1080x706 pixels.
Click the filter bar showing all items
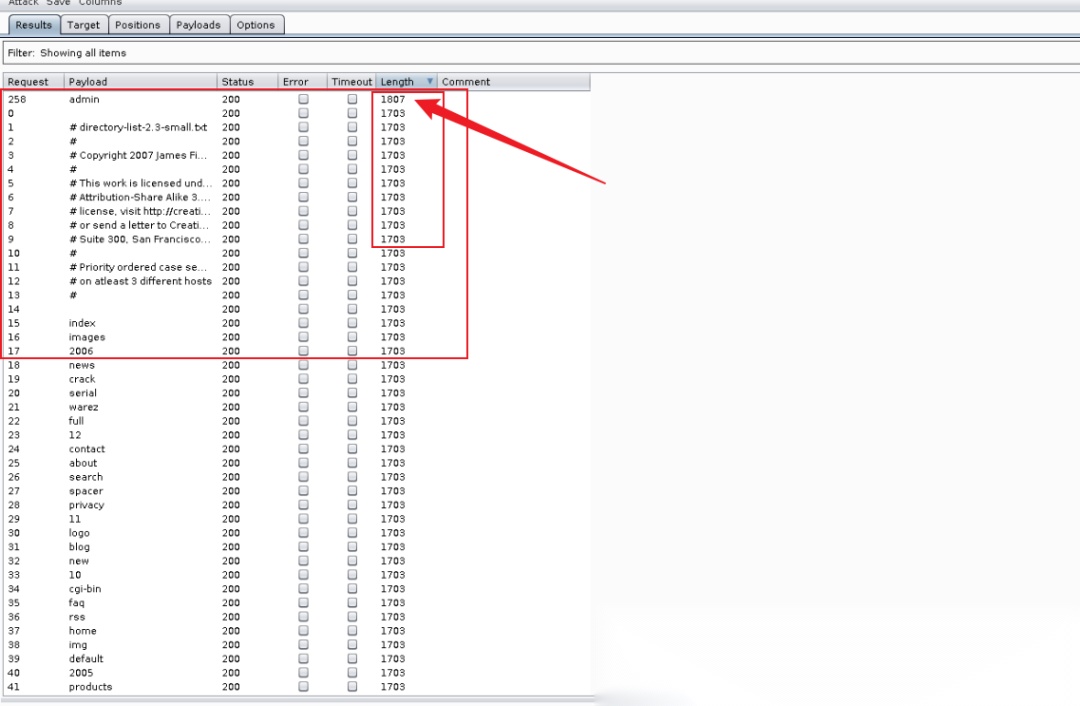[541, 53]
